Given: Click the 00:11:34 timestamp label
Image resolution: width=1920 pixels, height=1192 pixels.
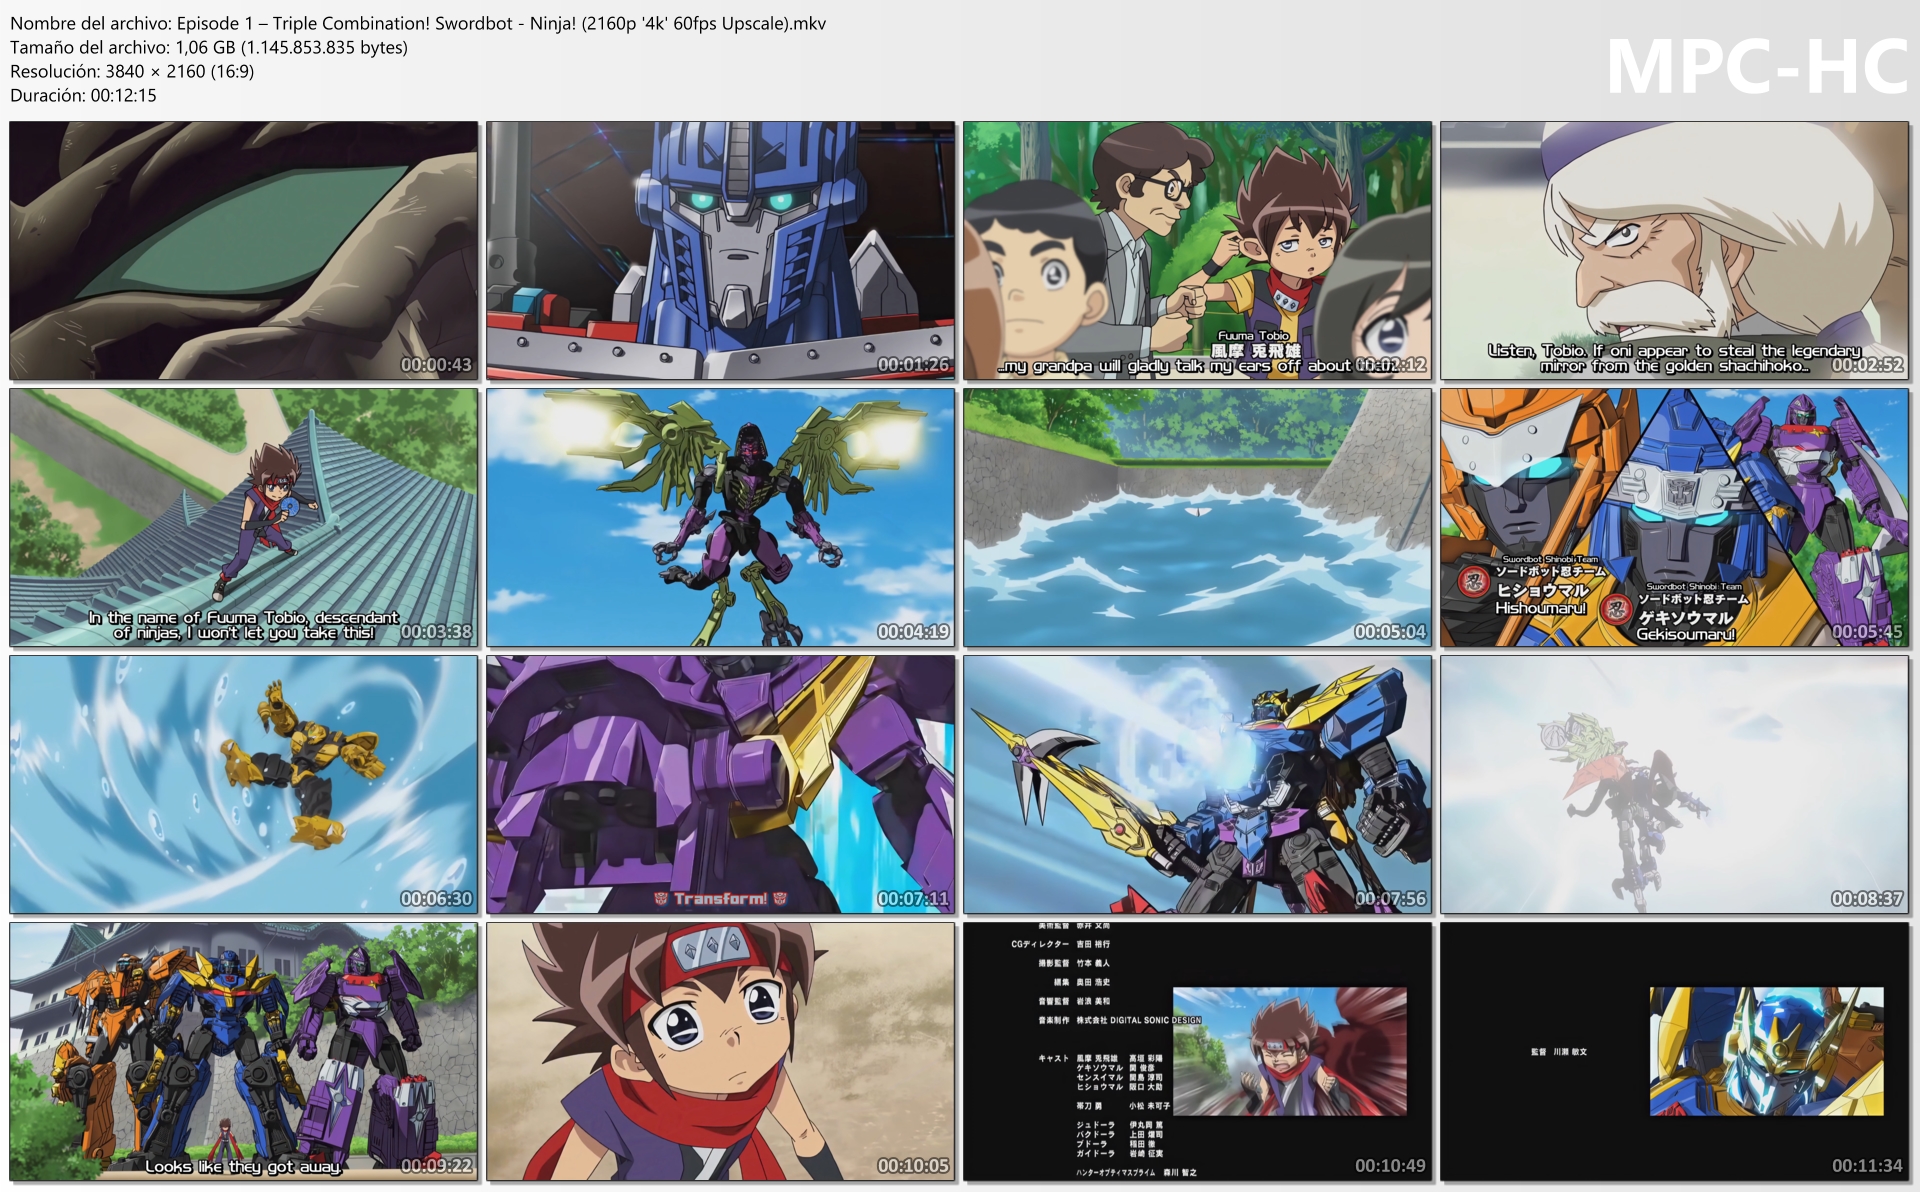Looking at the screenshot, I should (1867, 1165).
